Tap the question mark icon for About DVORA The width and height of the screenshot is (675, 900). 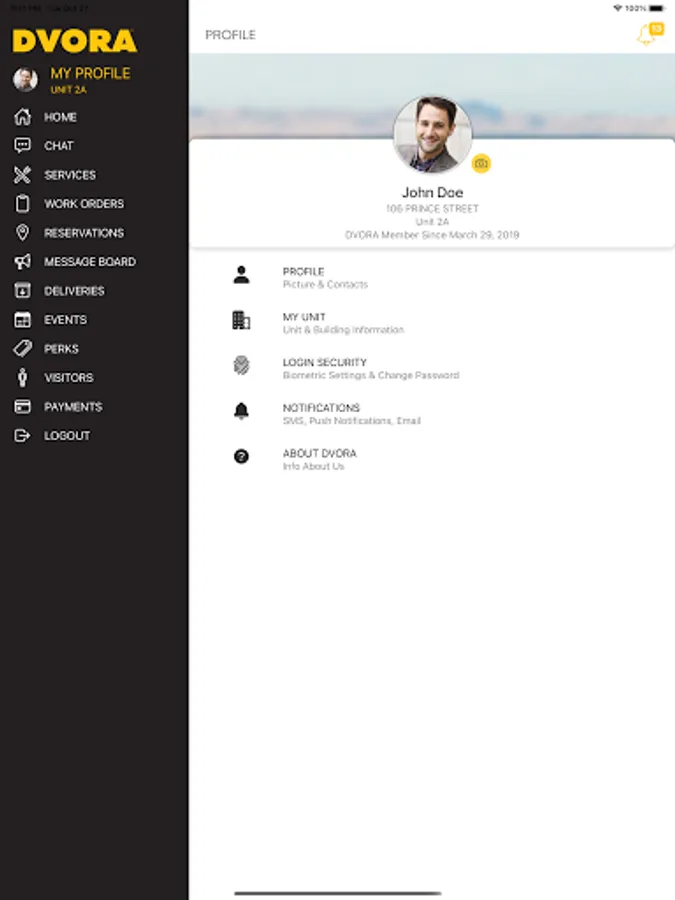tap(242, 456)
